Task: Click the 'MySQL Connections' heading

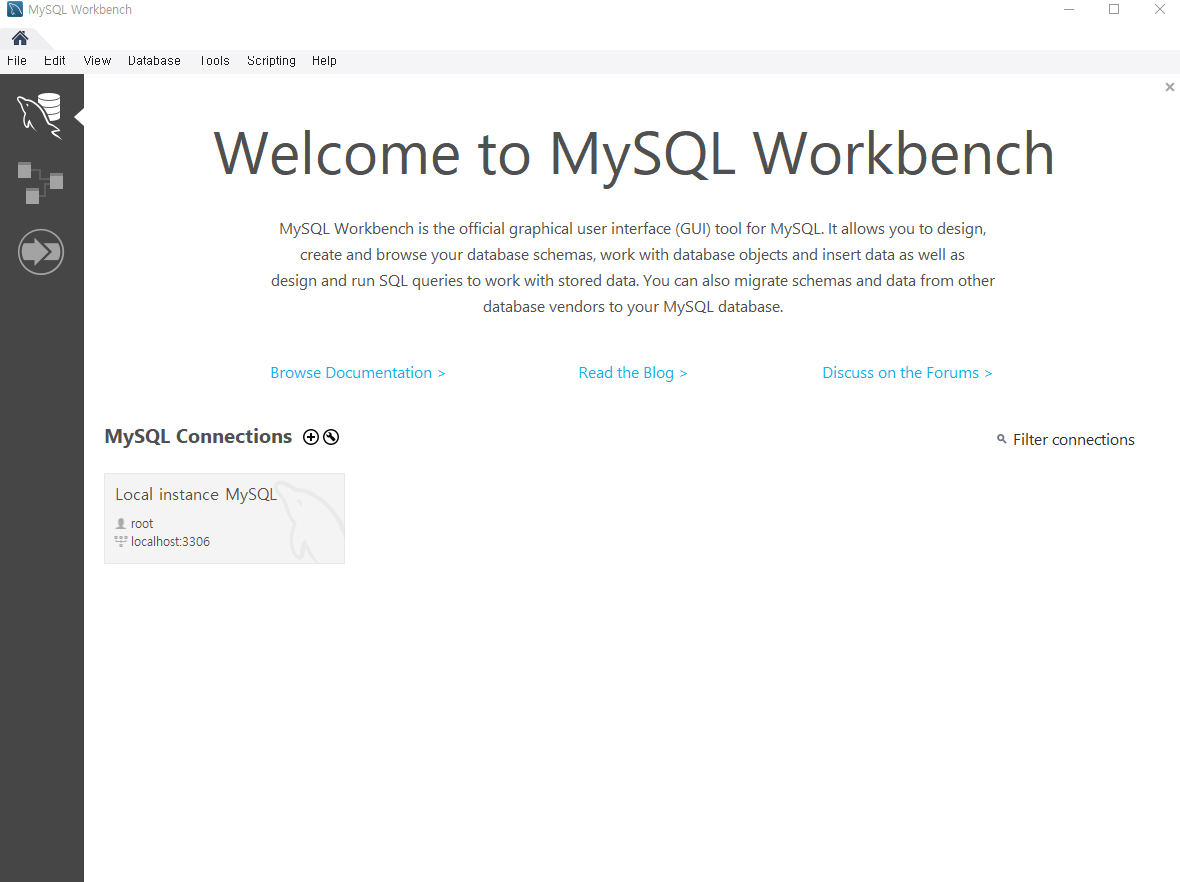Action: pos(198,437)
